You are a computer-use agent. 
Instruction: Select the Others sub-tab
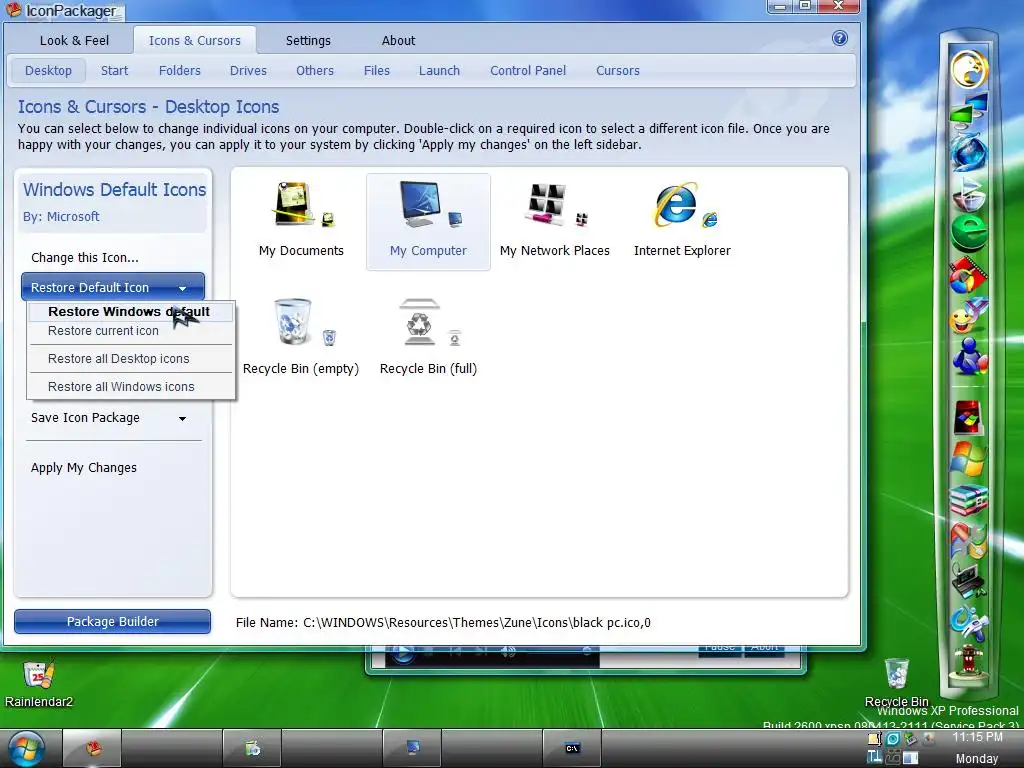pyautogui.click(x=315, y=71)
